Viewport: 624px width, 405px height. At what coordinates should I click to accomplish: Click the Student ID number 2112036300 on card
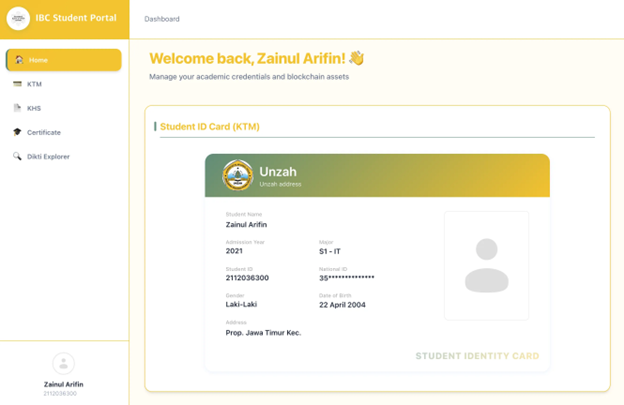coord(247,278)
